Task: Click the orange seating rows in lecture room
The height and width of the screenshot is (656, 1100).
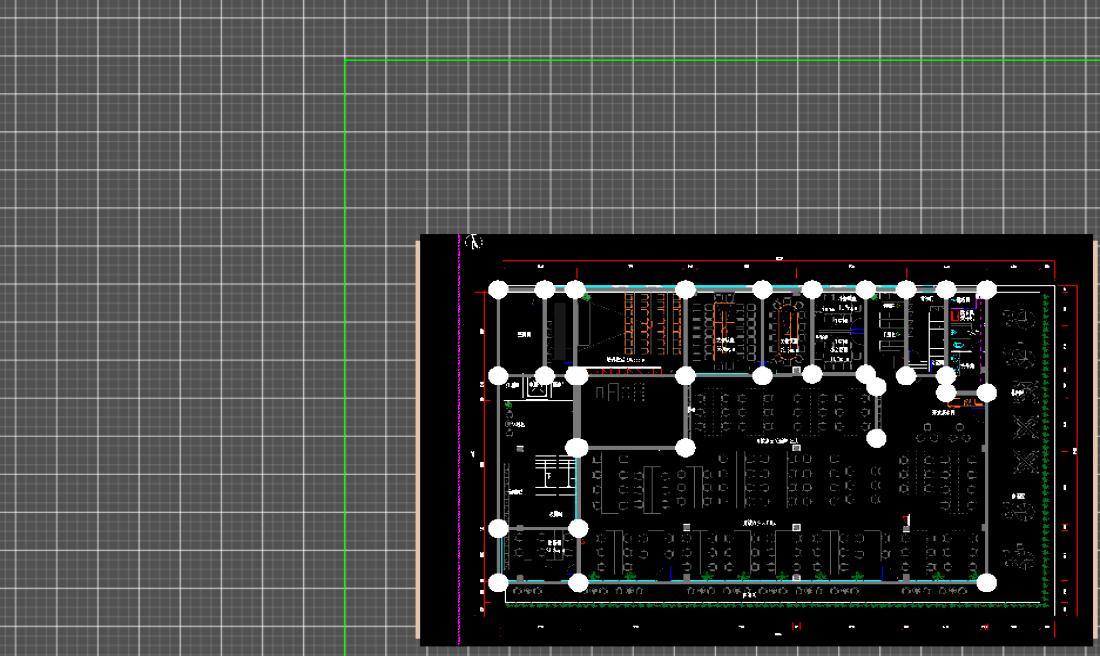Action: click(x=650, y=322)
